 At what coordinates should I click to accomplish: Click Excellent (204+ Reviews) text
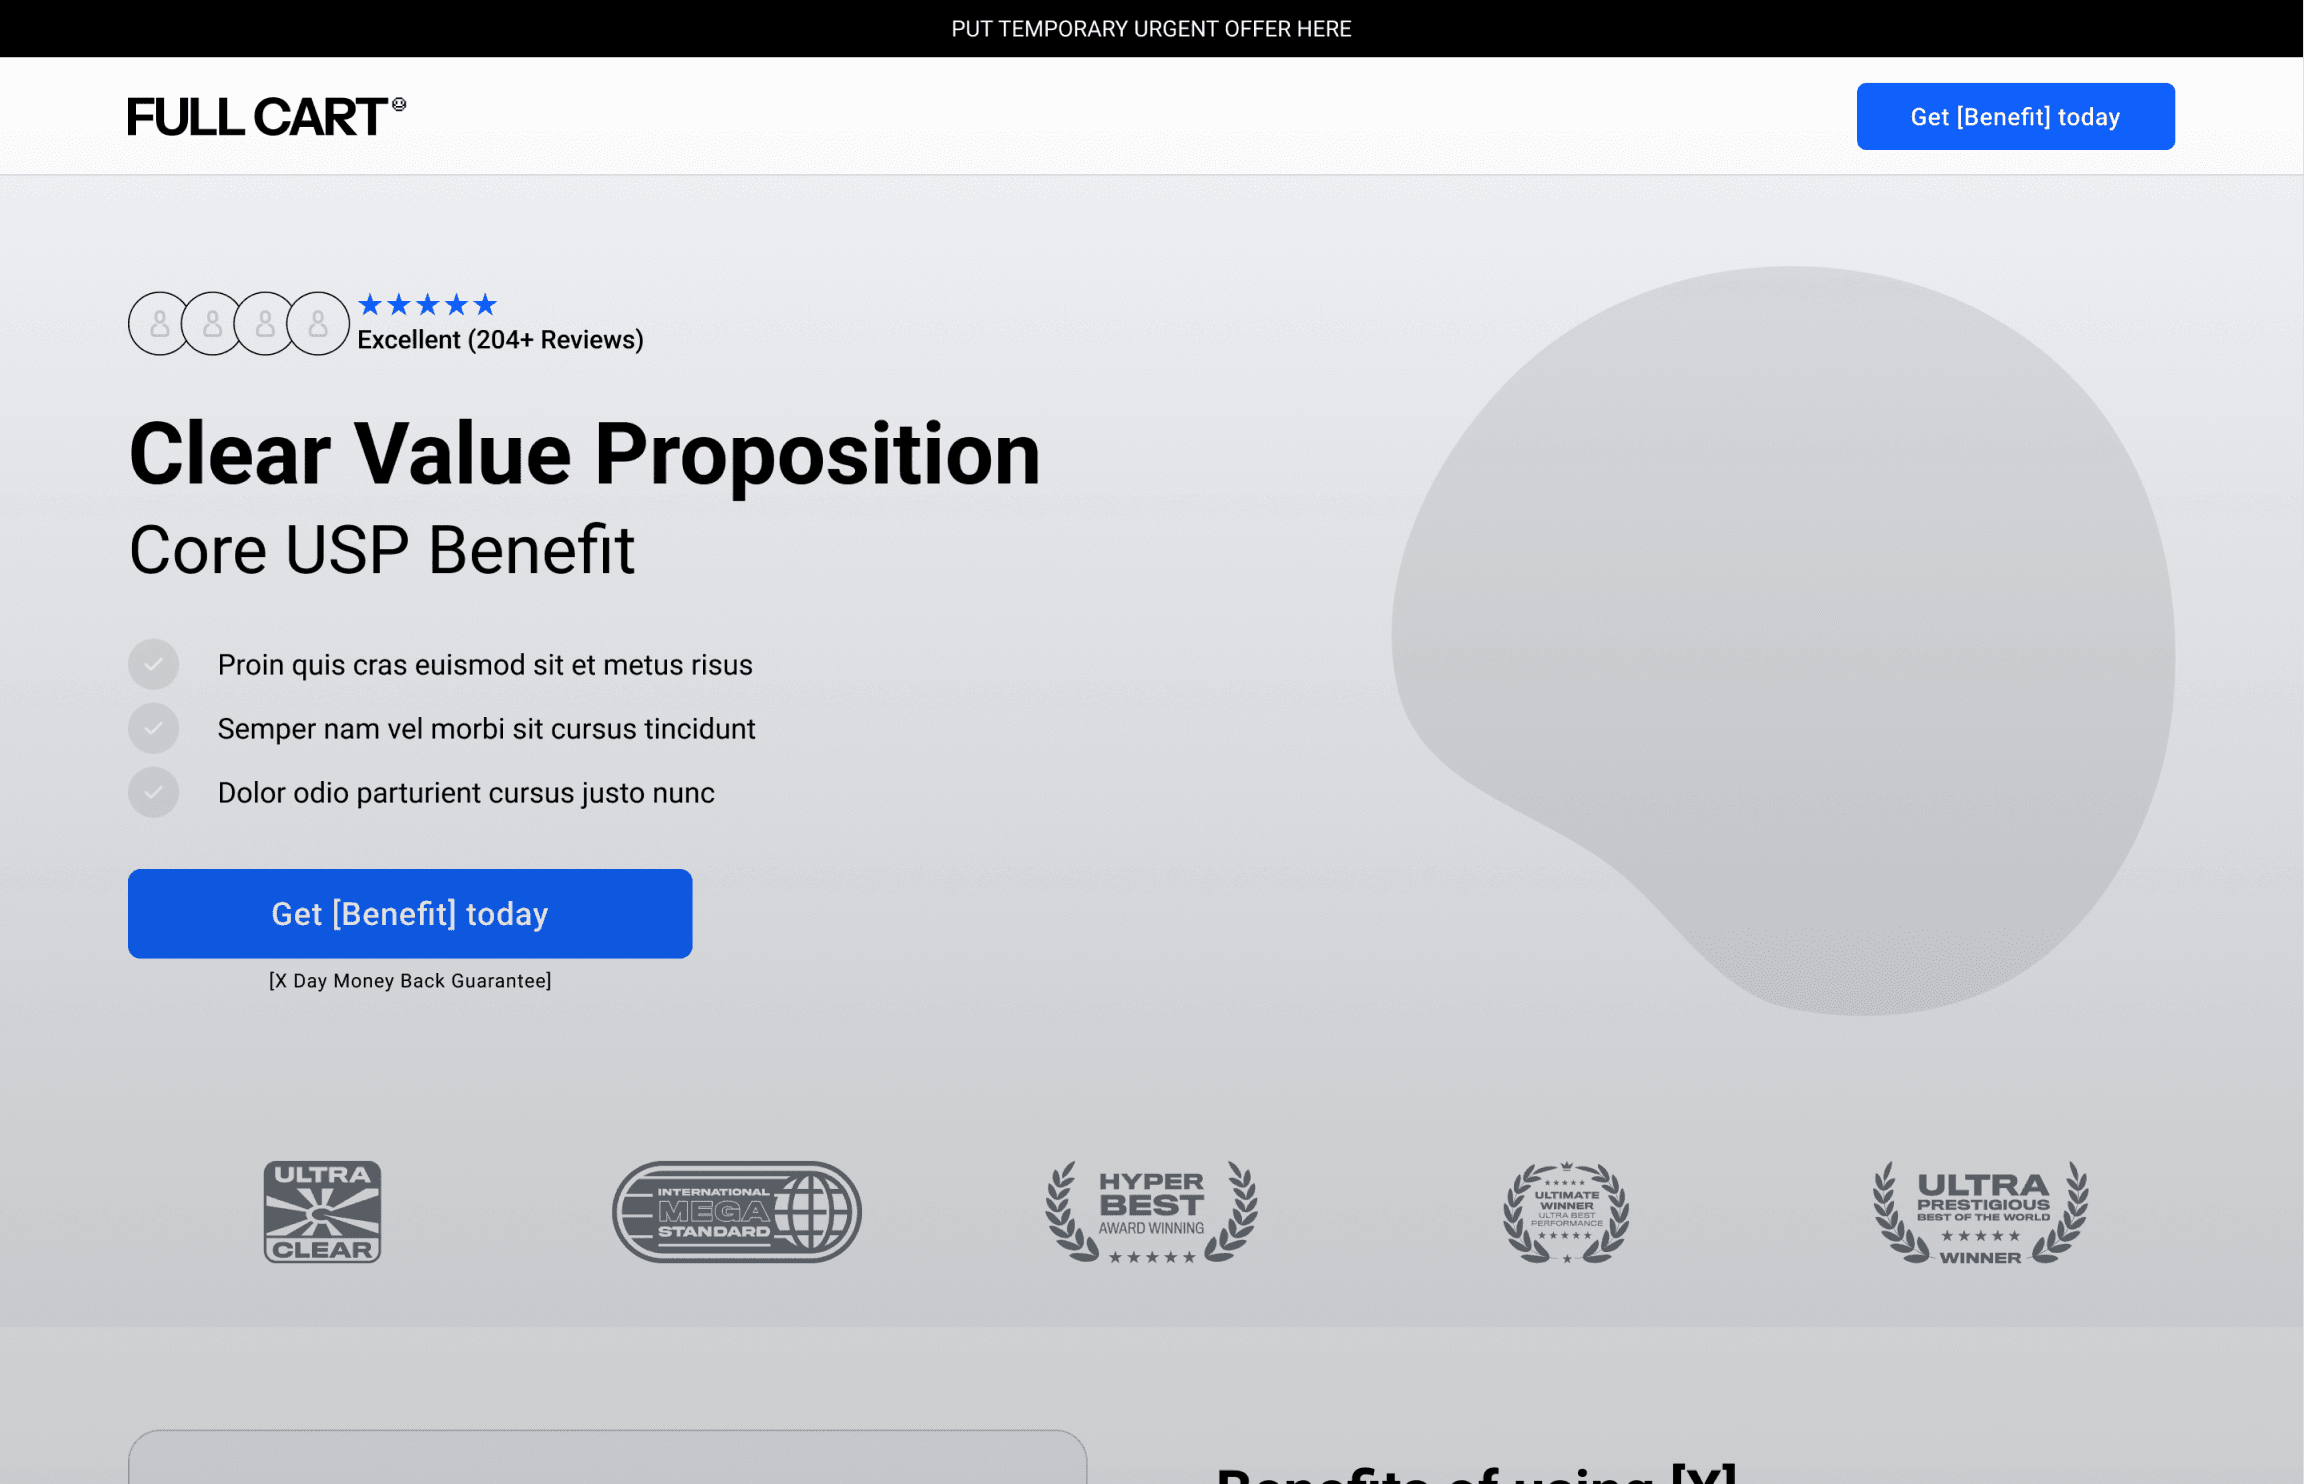(x=500, y=340)
